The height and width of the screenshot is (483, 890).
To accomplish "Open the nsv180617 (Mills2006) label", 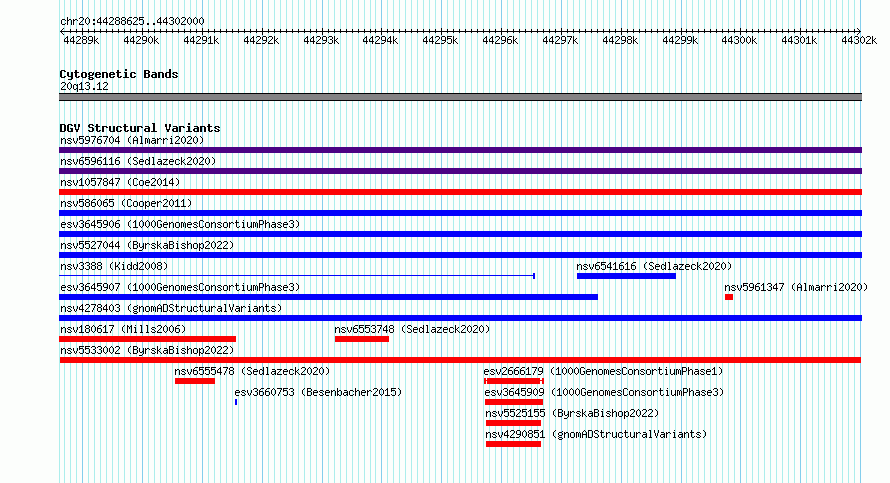I will [123, 329].
